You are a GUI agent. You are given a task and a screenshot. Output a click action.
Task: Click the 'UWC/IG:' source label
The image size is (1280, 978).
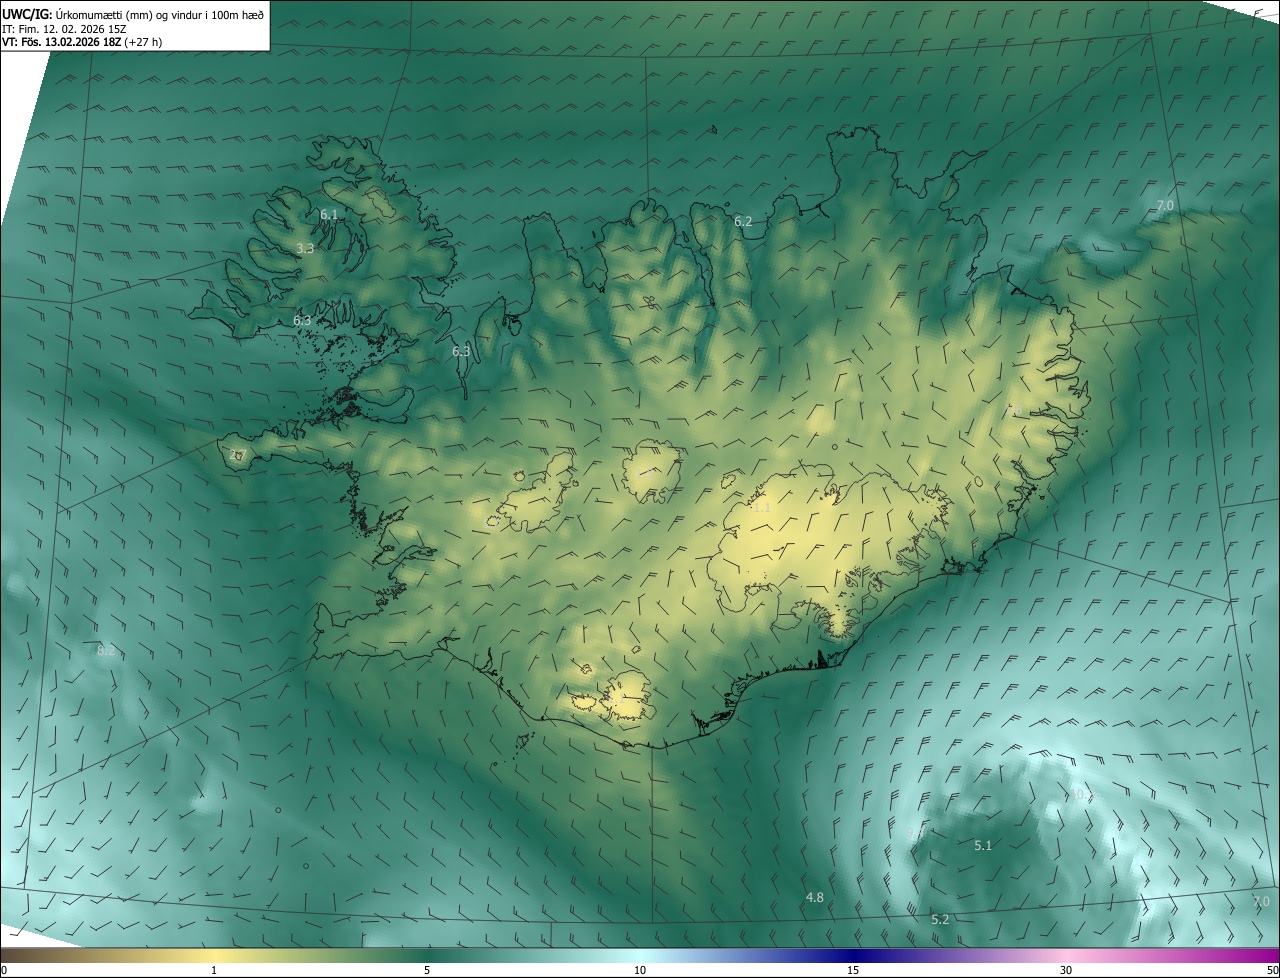click(x=28, y=14)
